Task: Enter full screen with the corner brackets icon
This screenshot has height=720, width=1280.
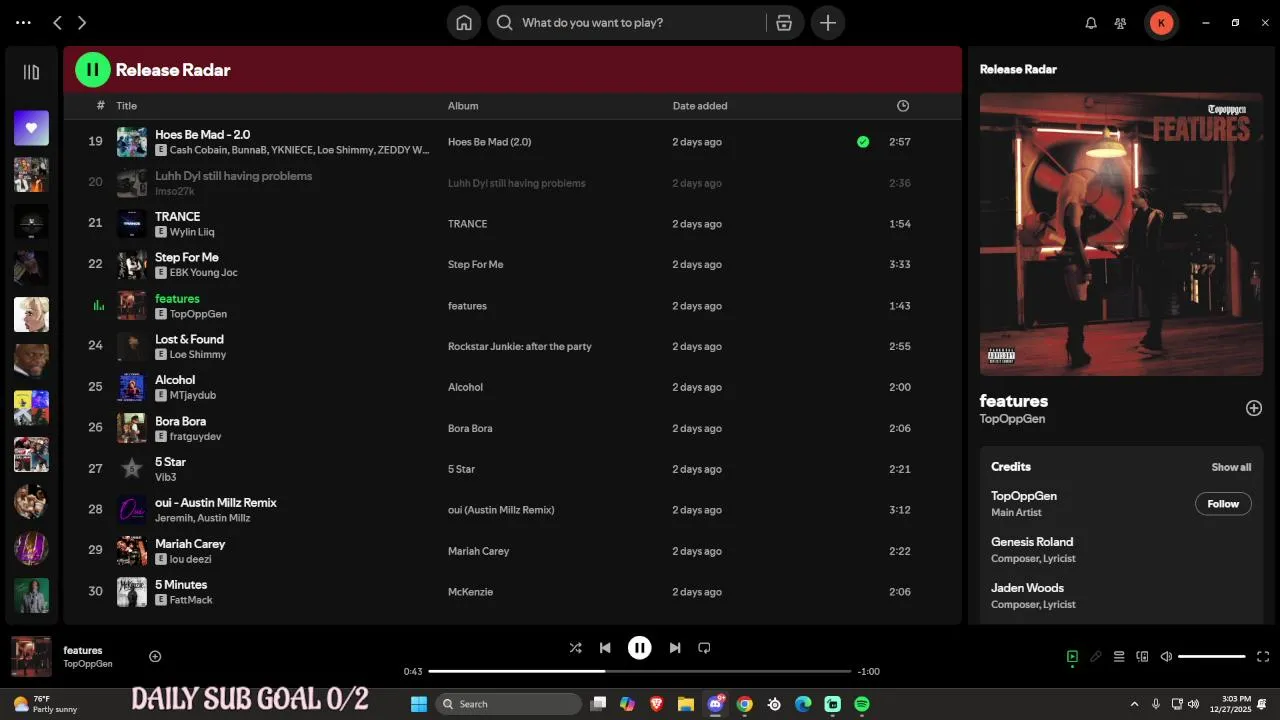Action: click(1263, 657)
